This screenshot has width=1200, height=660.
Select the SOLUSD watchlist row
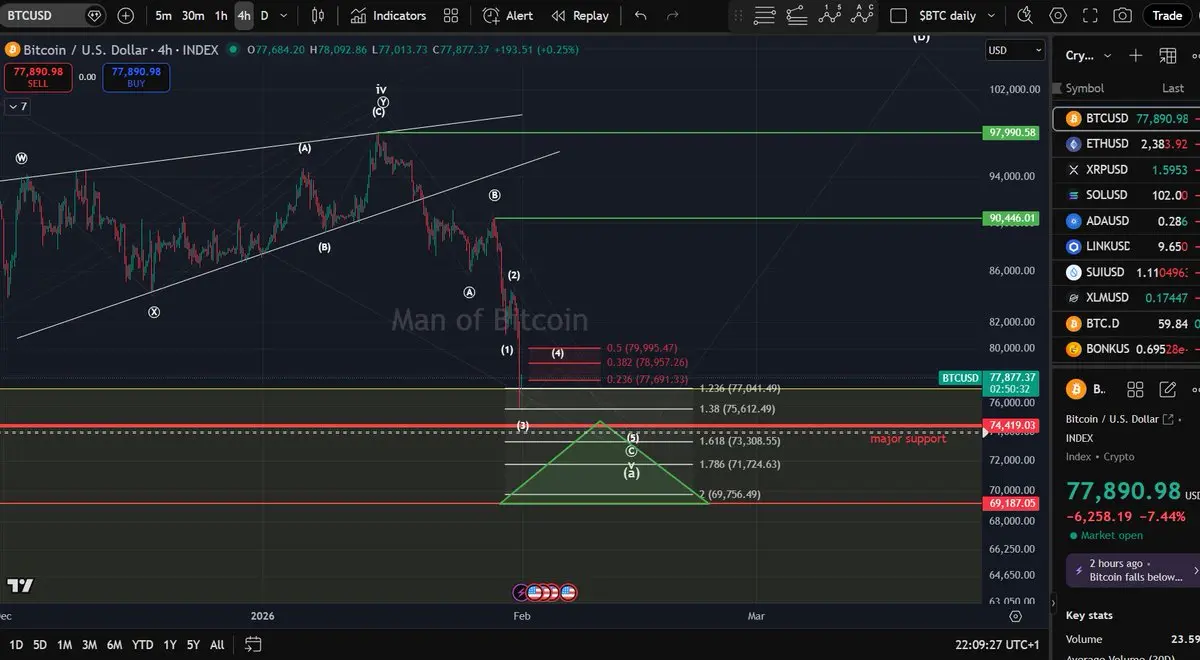[1126, 195]
